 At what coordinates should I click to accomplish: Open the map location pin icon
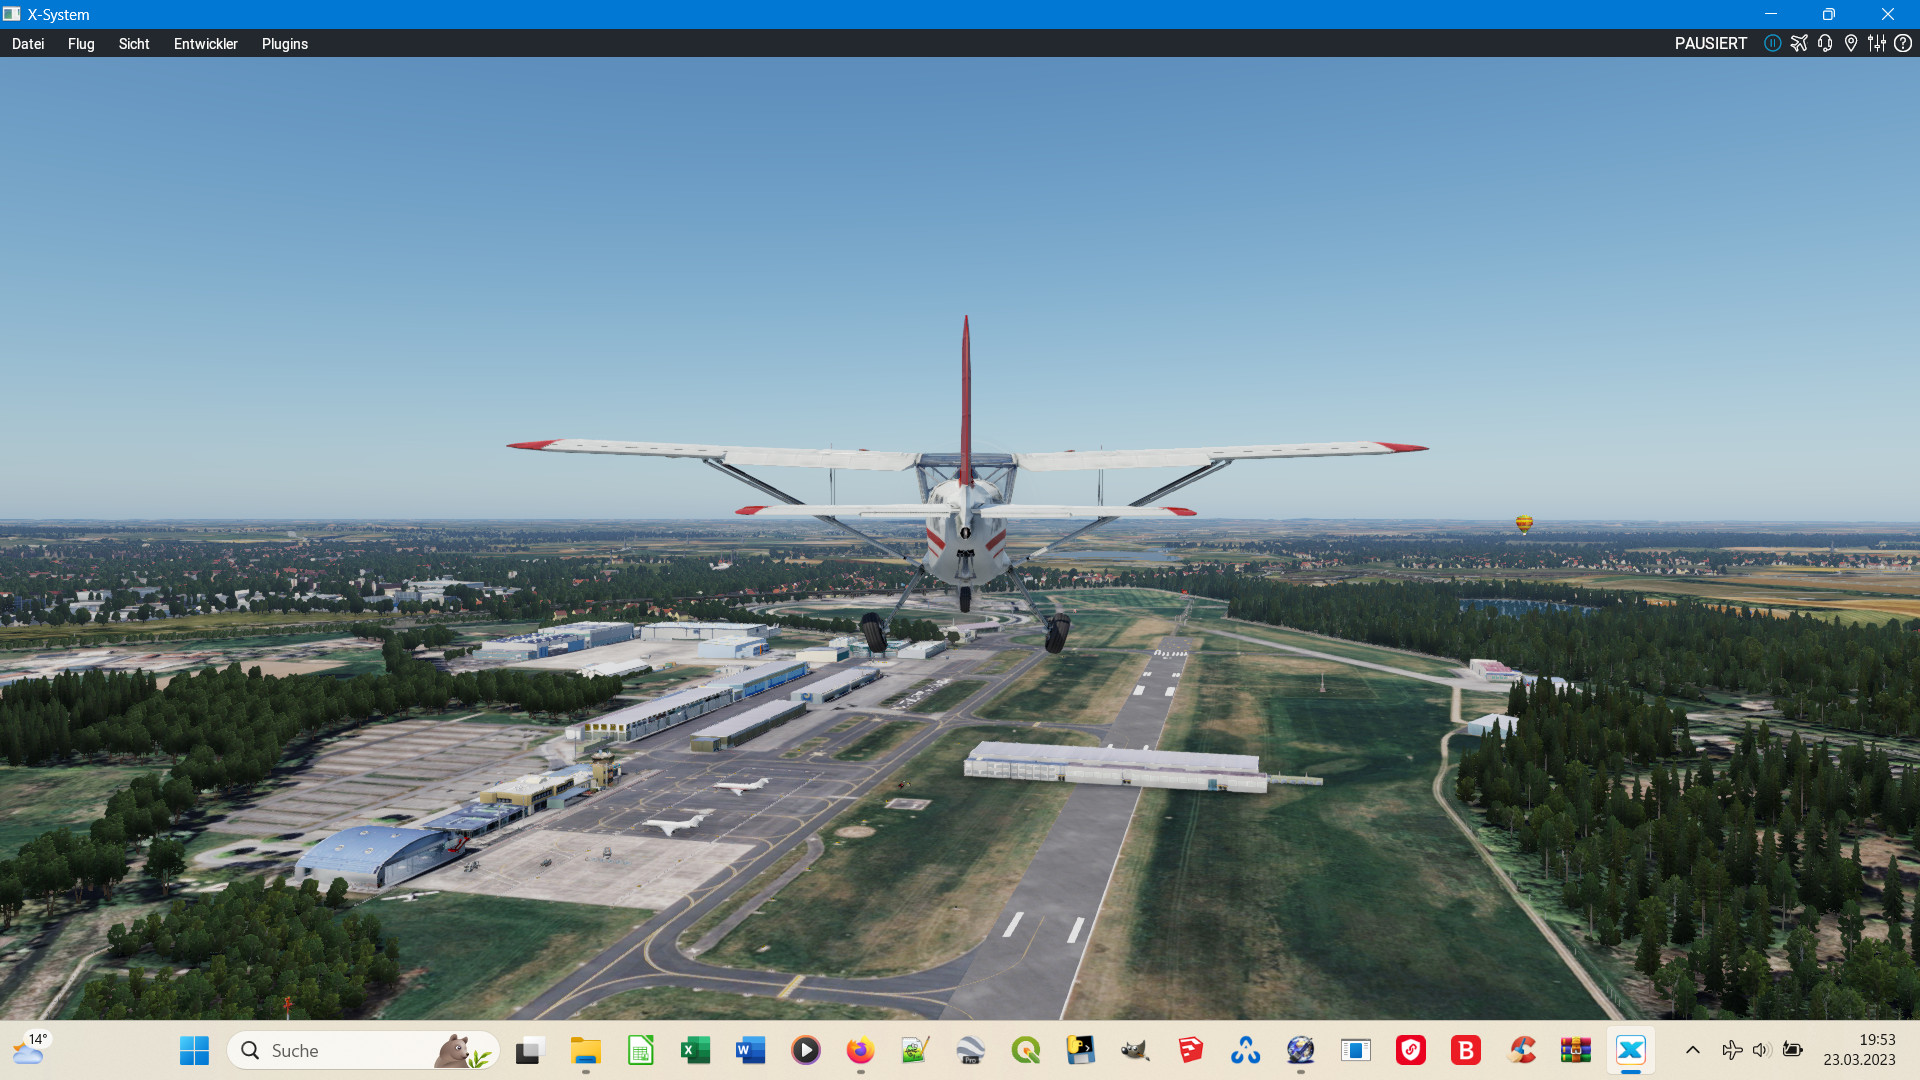1851,43
